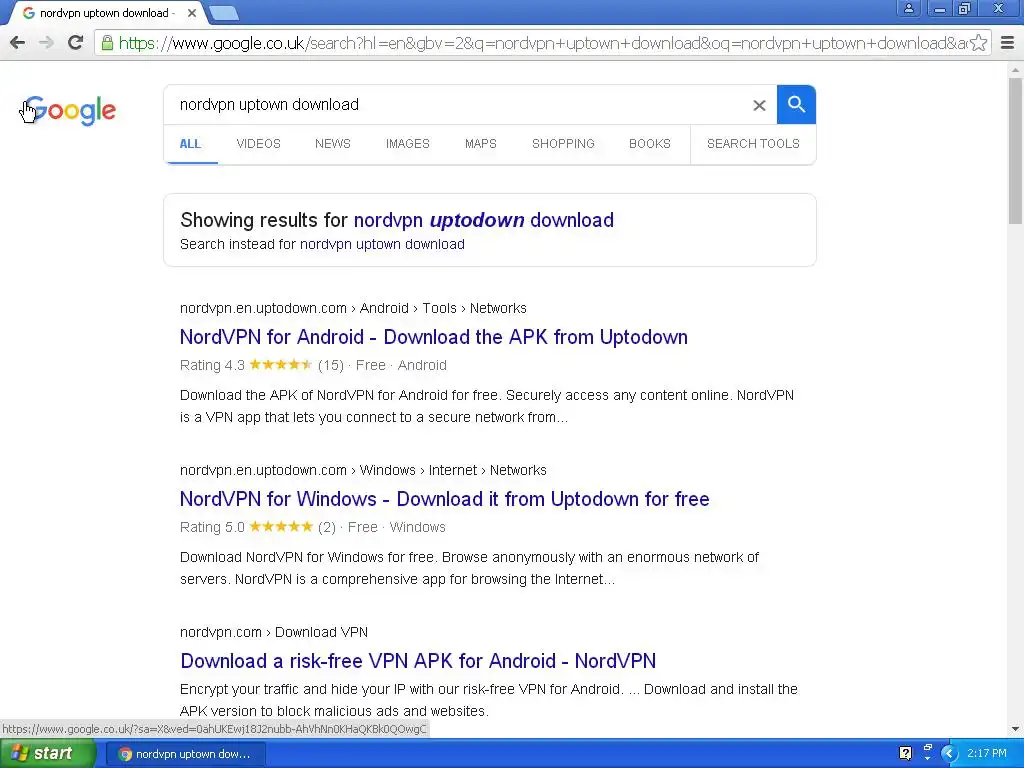Click the Android Tools Networks breadcrumb URL

pos(353,308)
